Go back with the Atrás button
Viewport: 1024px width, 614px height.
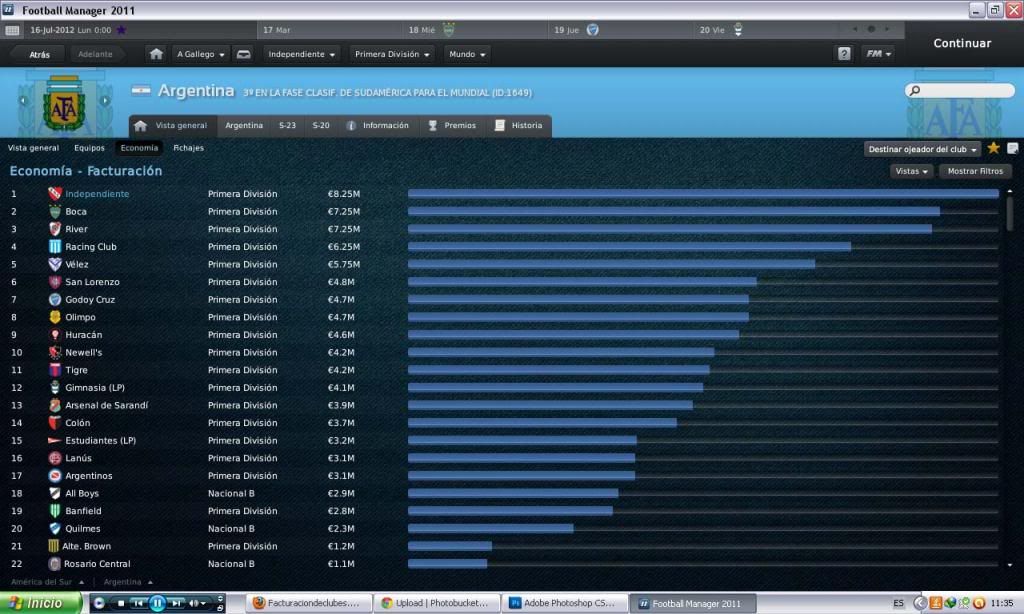(x=39, y=54)
